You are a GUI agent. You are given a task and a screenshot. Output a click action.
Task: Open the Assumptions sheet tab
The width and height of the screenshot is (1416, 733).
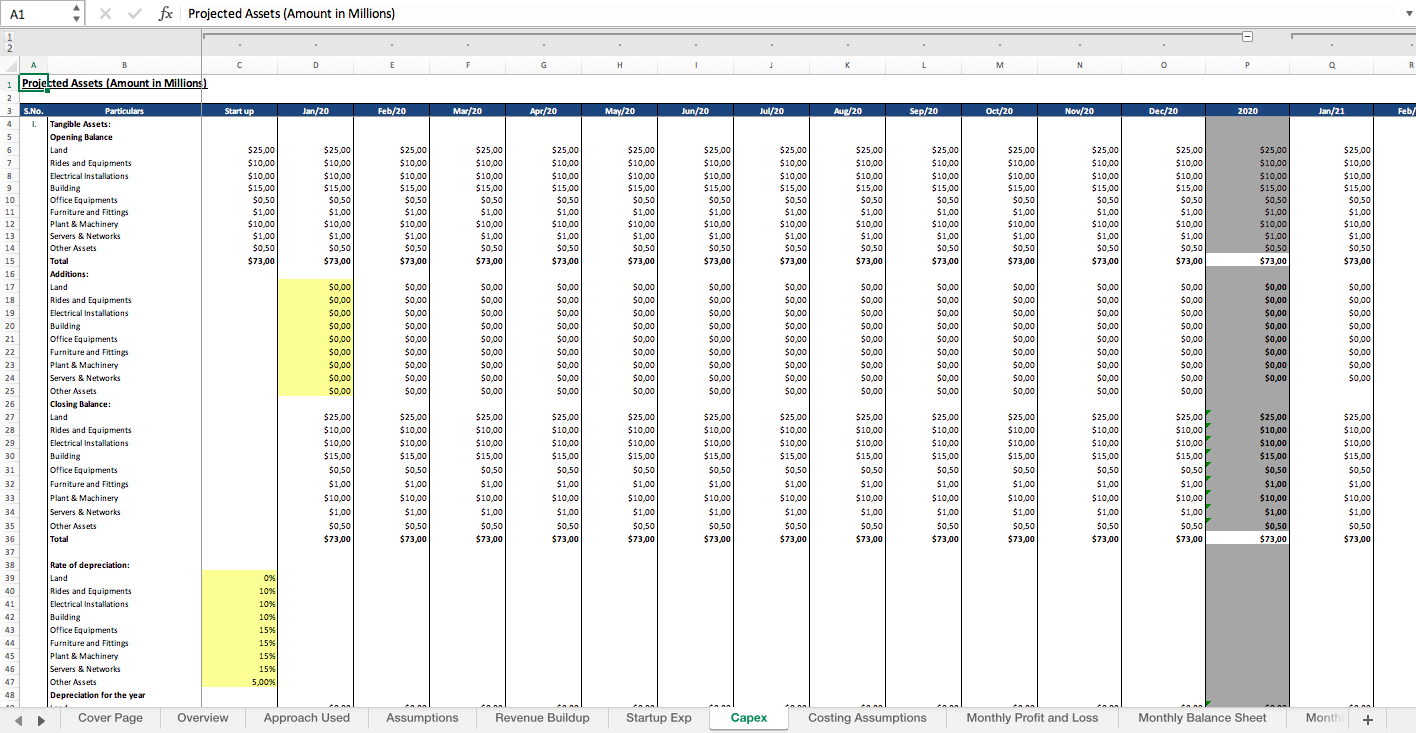point(422,718)
